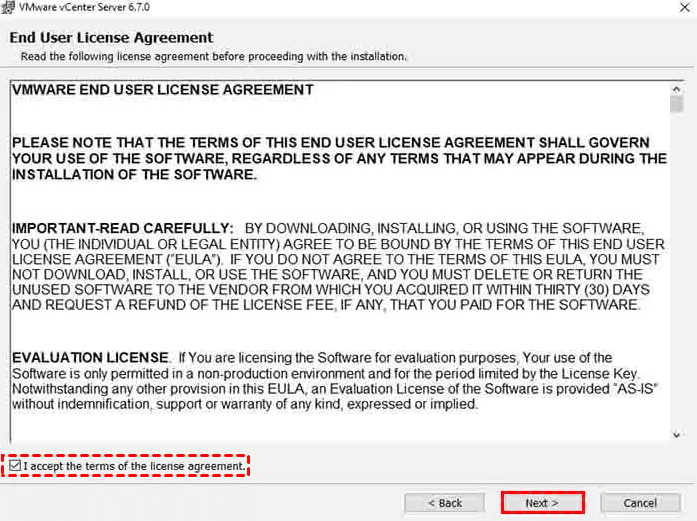Cancel the vCenter Server installation
Viewport: 697px width, 521px height.
(x=640, y=503)
